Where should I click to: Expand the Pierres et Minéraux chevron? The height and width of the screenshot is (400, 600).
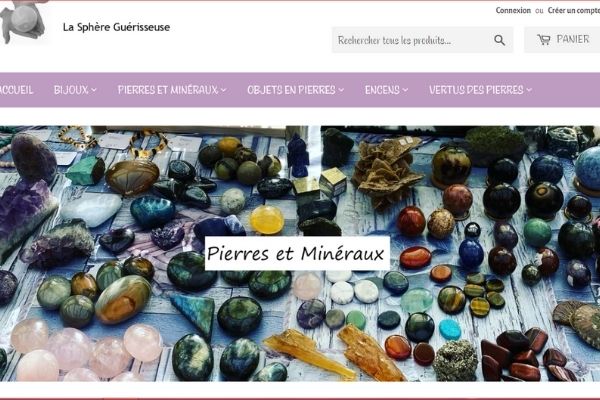pyautogui.click(x=223, y=90)
